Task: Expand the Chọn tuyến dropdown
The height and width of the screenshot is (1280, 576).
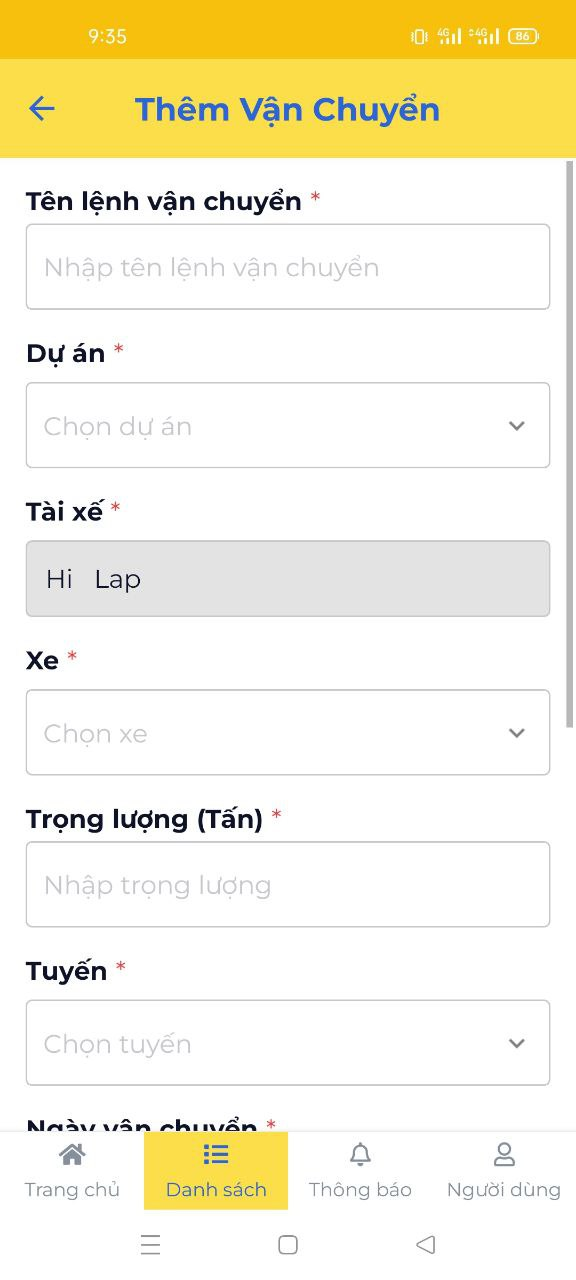Action: tap(288, 1043)
